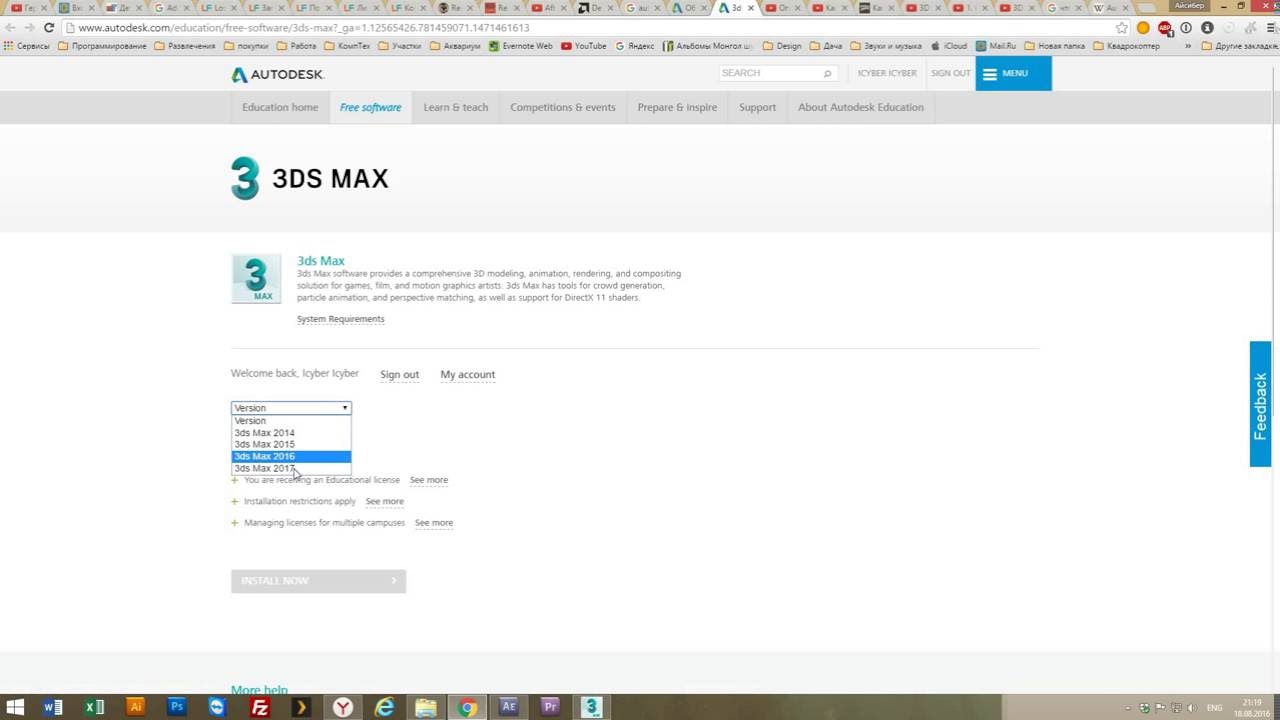Open the YouTube bookmark
Viewport: 1280px width, 720px height.
584,46
